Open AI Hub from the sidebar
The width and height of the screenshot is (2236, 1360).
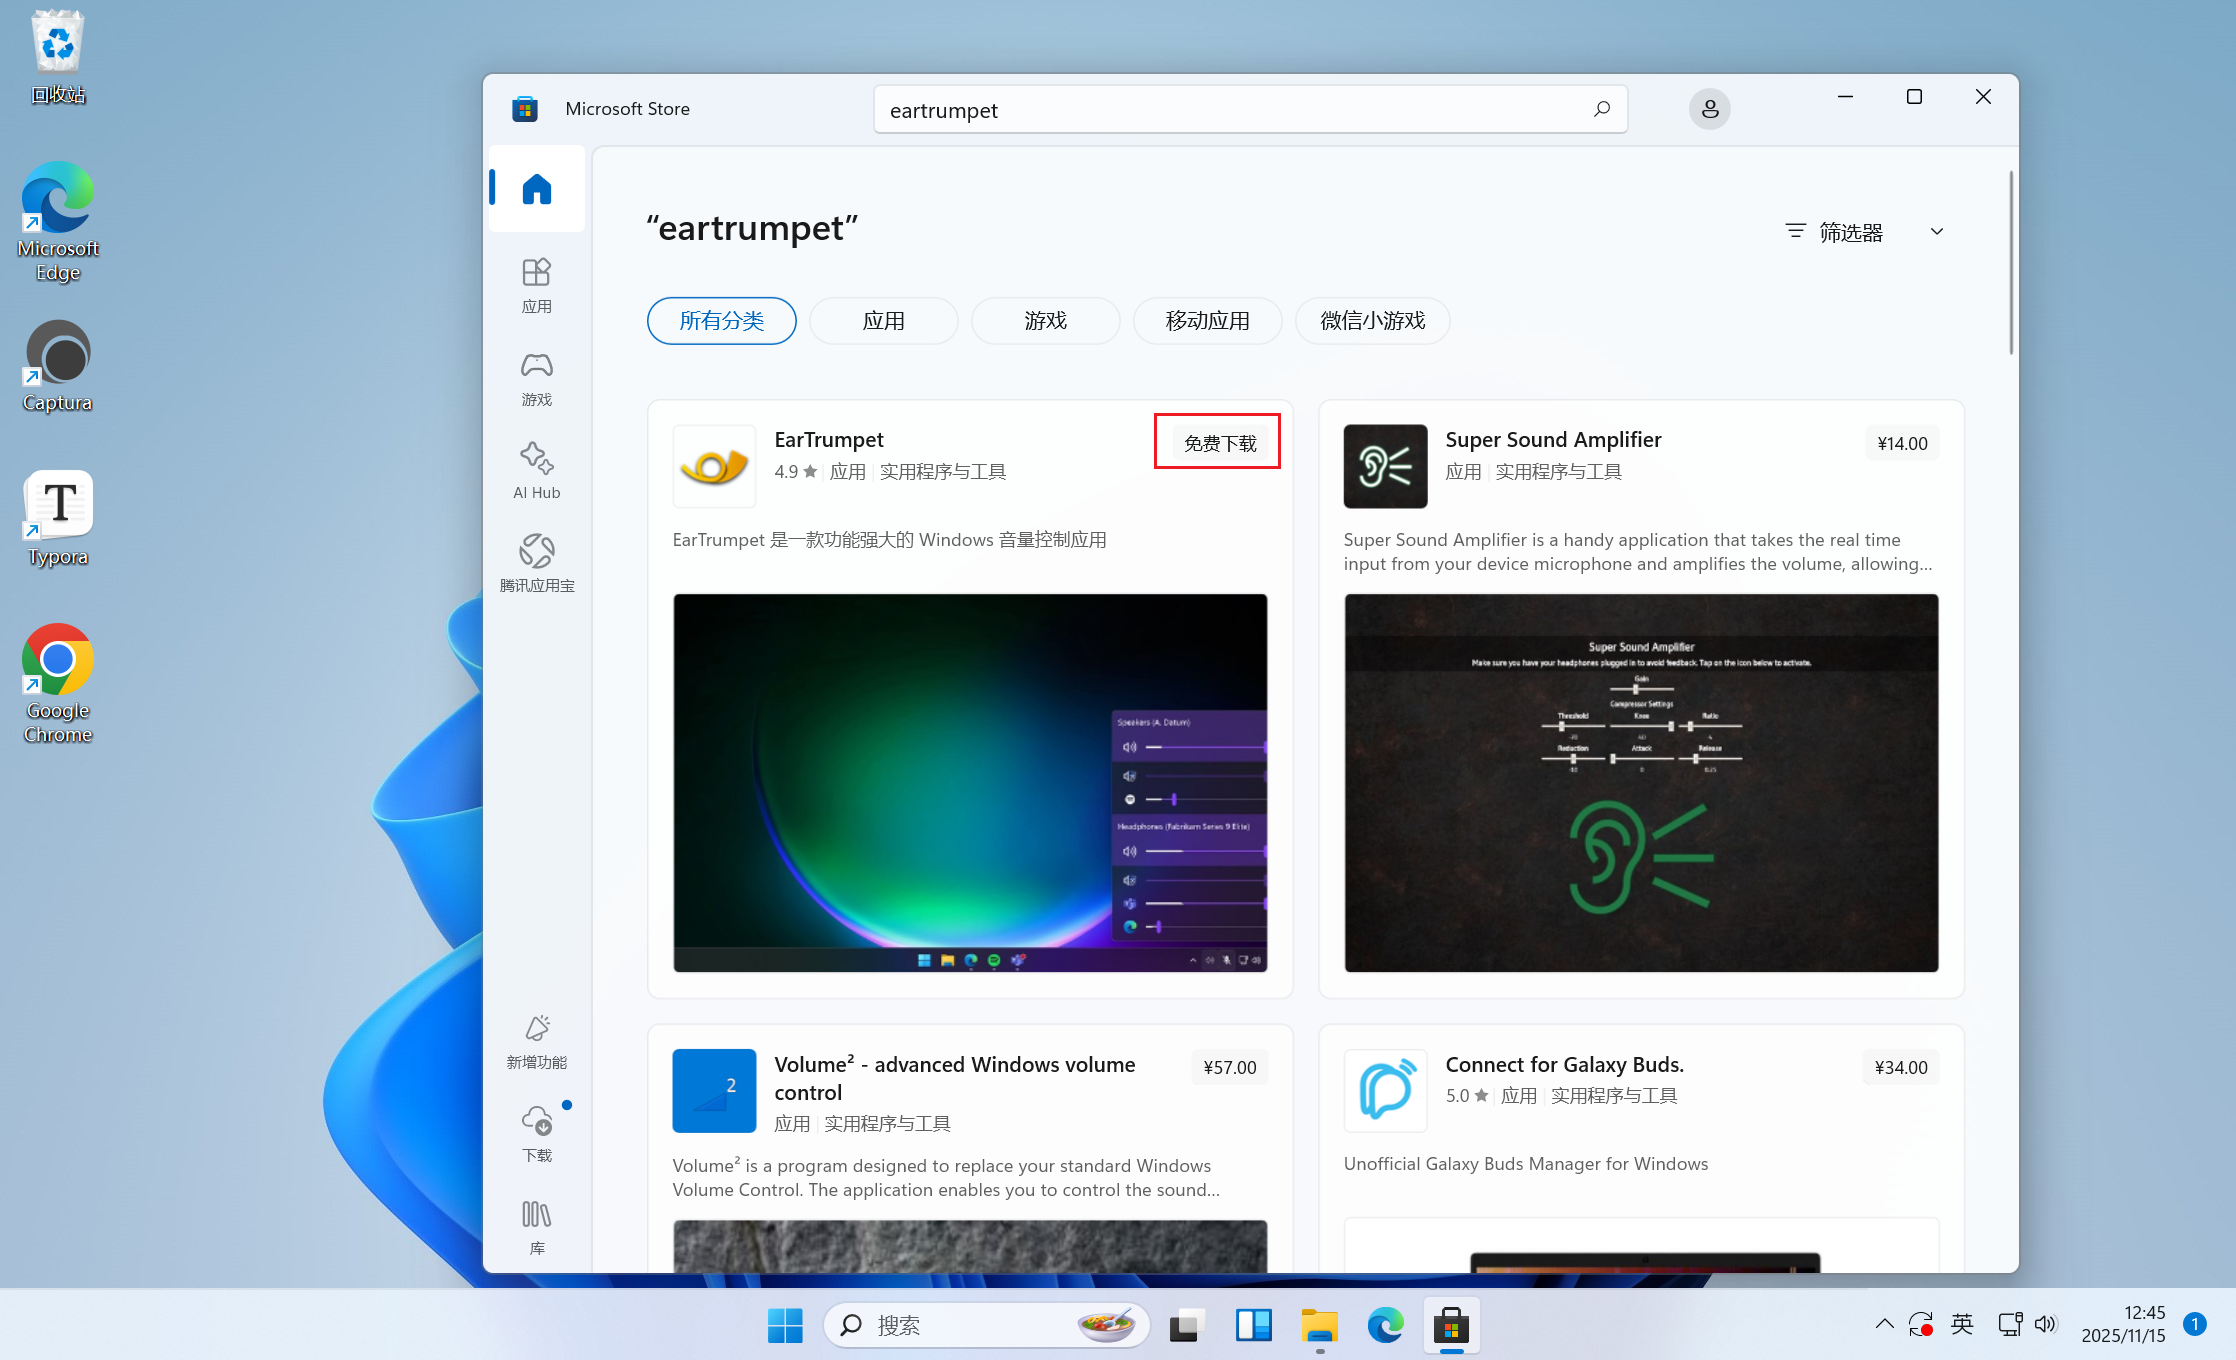click(536, 470)
